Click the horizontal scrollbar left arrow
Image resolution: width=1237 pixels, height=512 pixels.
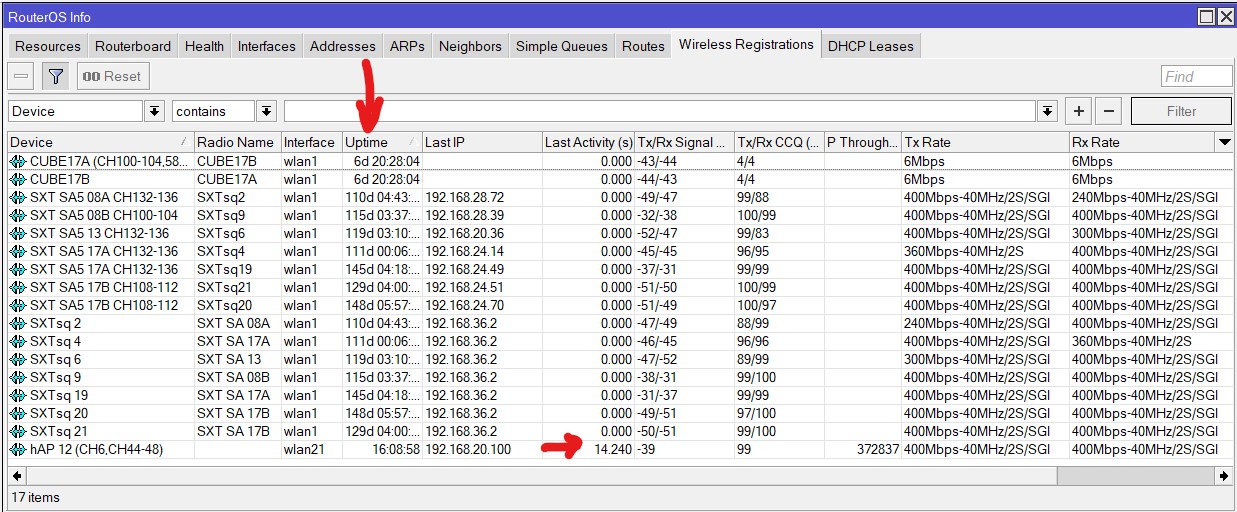(x=17, y=476)
